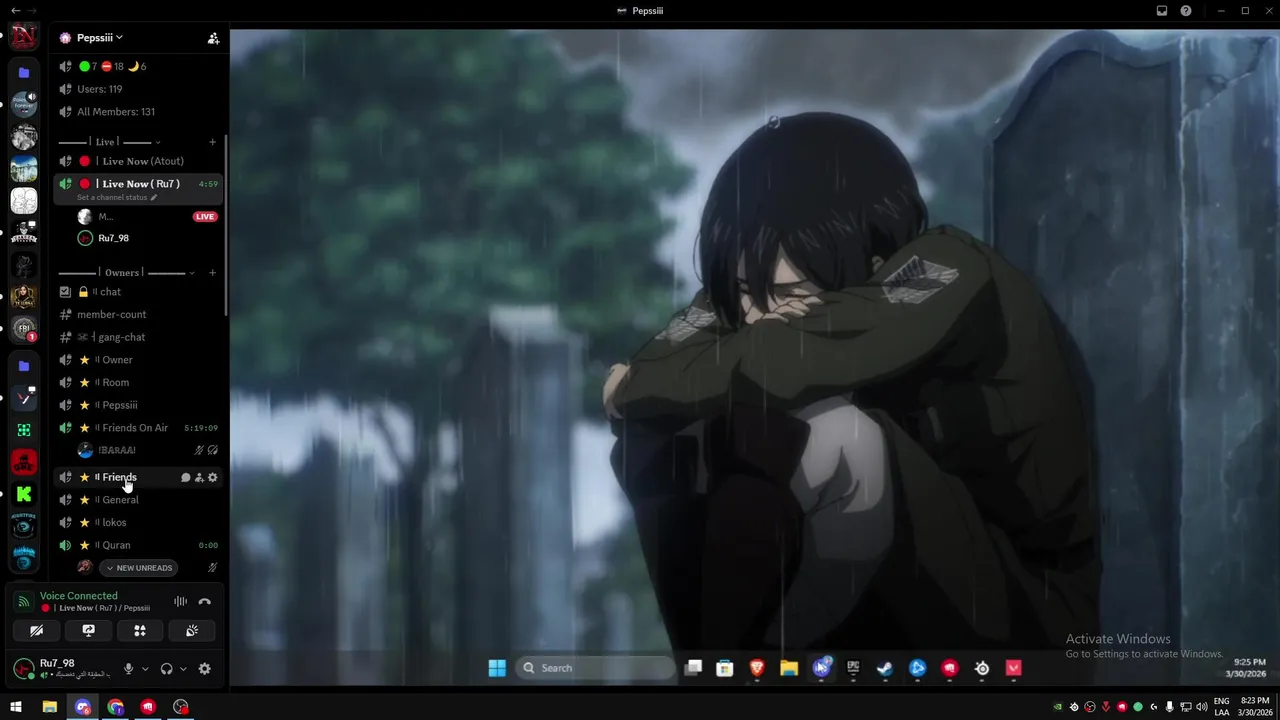Click the 8:23 PM taskbar clock
The image size is (1280, 720).
(x=1255, y=707)
